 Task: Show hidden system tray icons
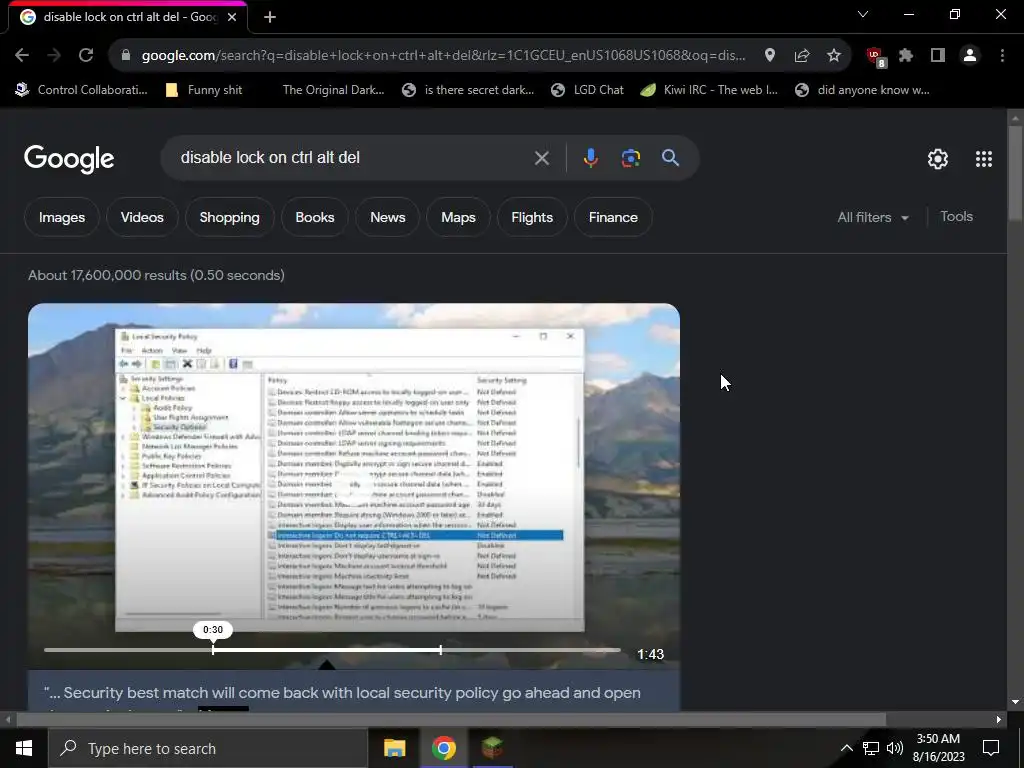tap(846, 748)
